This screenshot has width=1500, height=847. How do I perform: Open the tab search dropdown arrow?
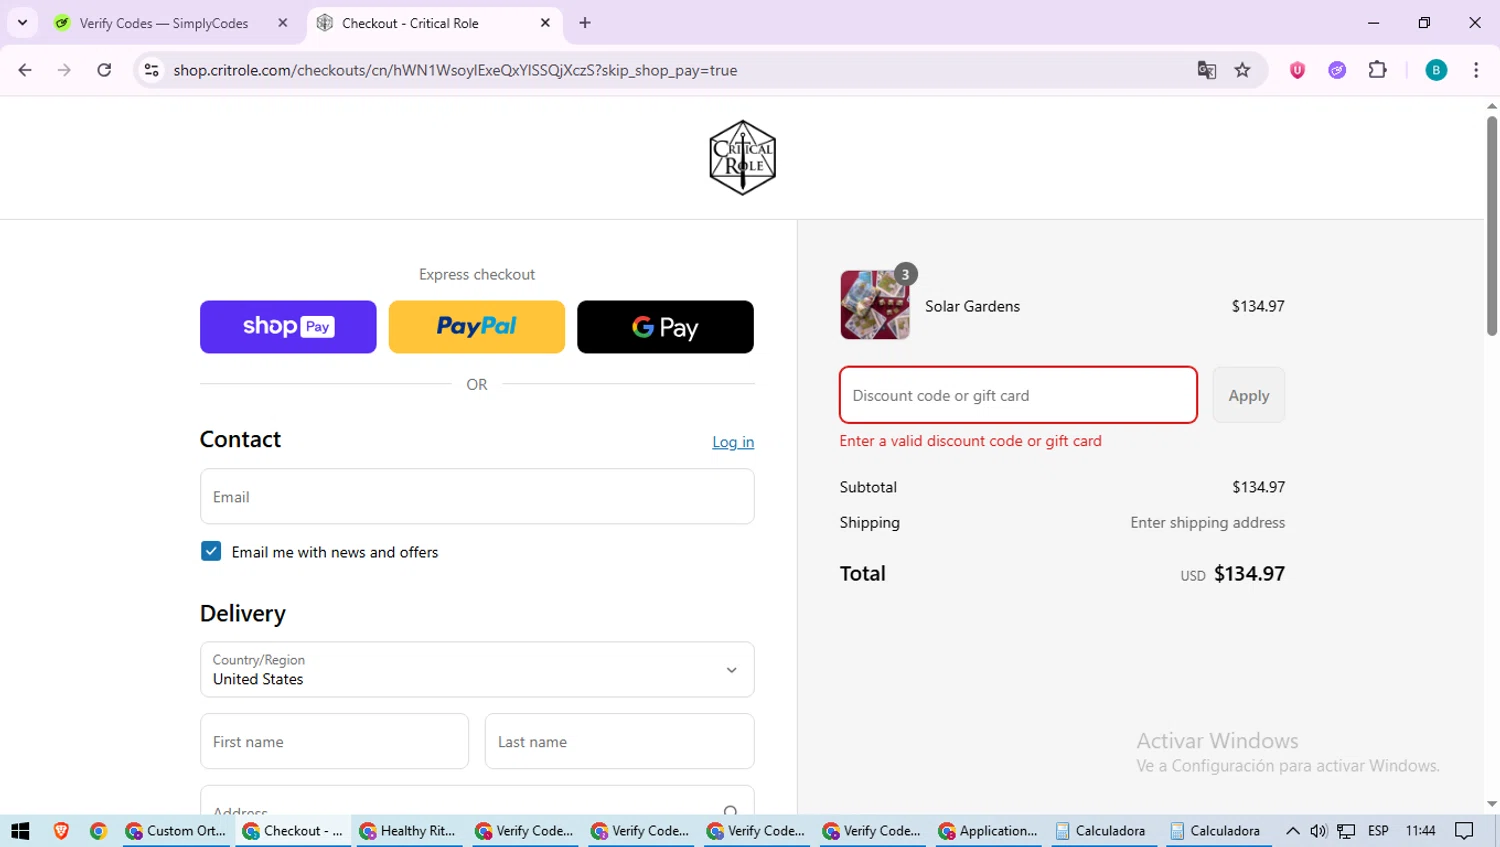(22, 23)
